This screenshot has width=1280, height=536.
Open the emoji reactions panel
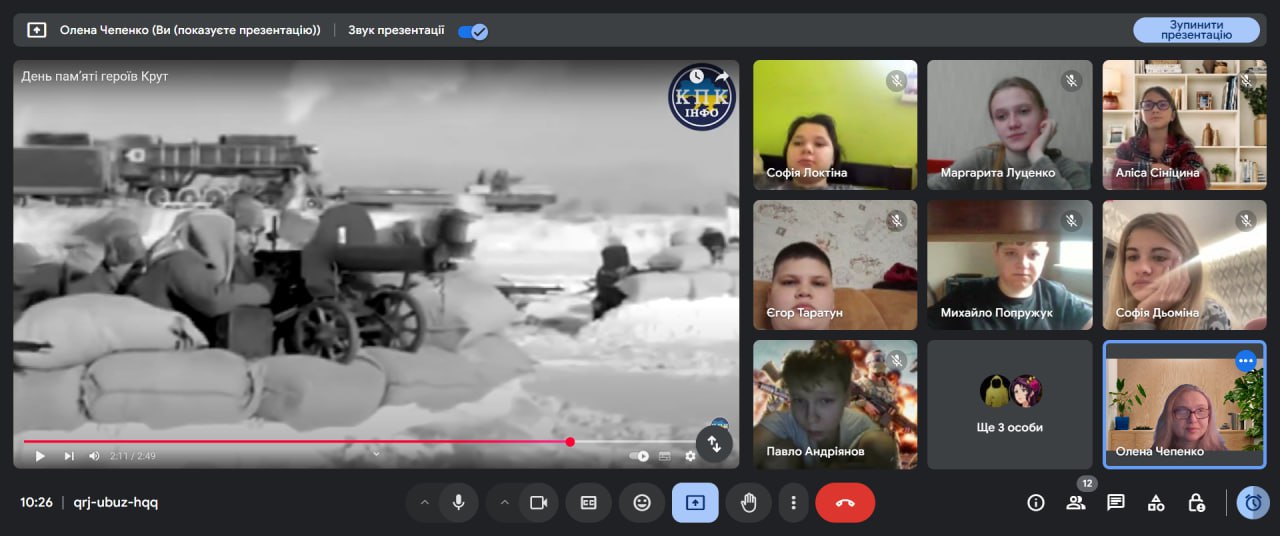click(x=642, y=503)
